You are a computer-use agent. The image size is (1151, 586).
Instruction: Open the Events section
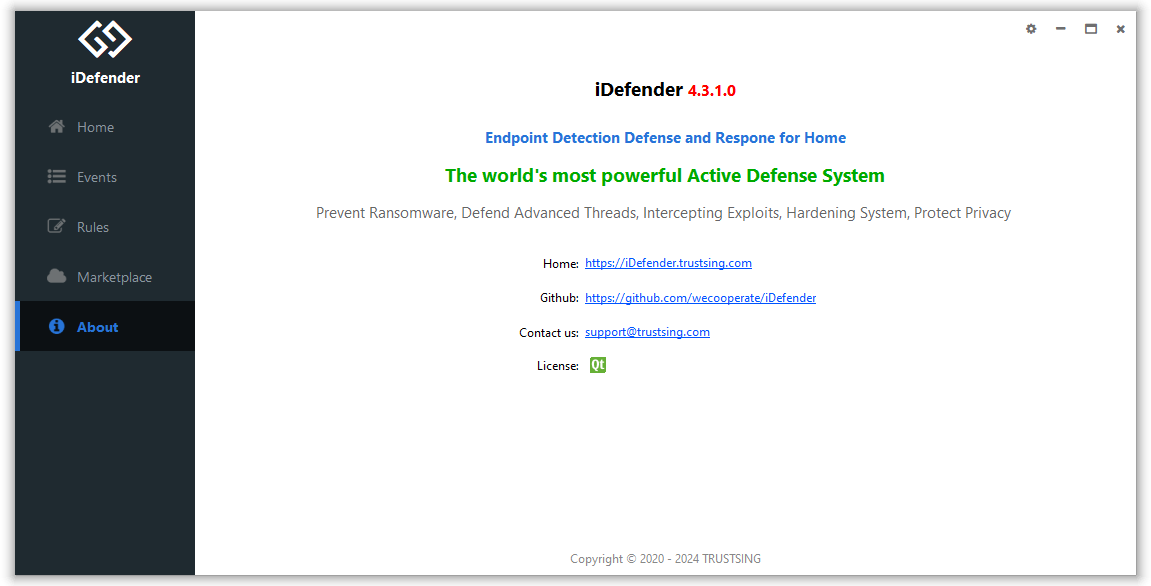click(x=105, y=177)
